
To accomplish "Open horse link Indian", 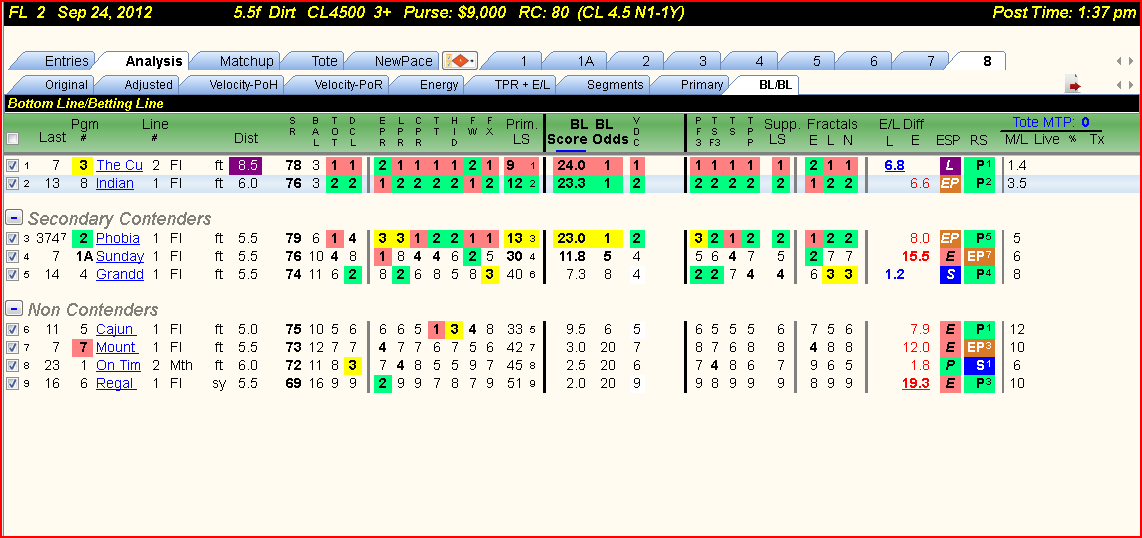I will [114, 183].
